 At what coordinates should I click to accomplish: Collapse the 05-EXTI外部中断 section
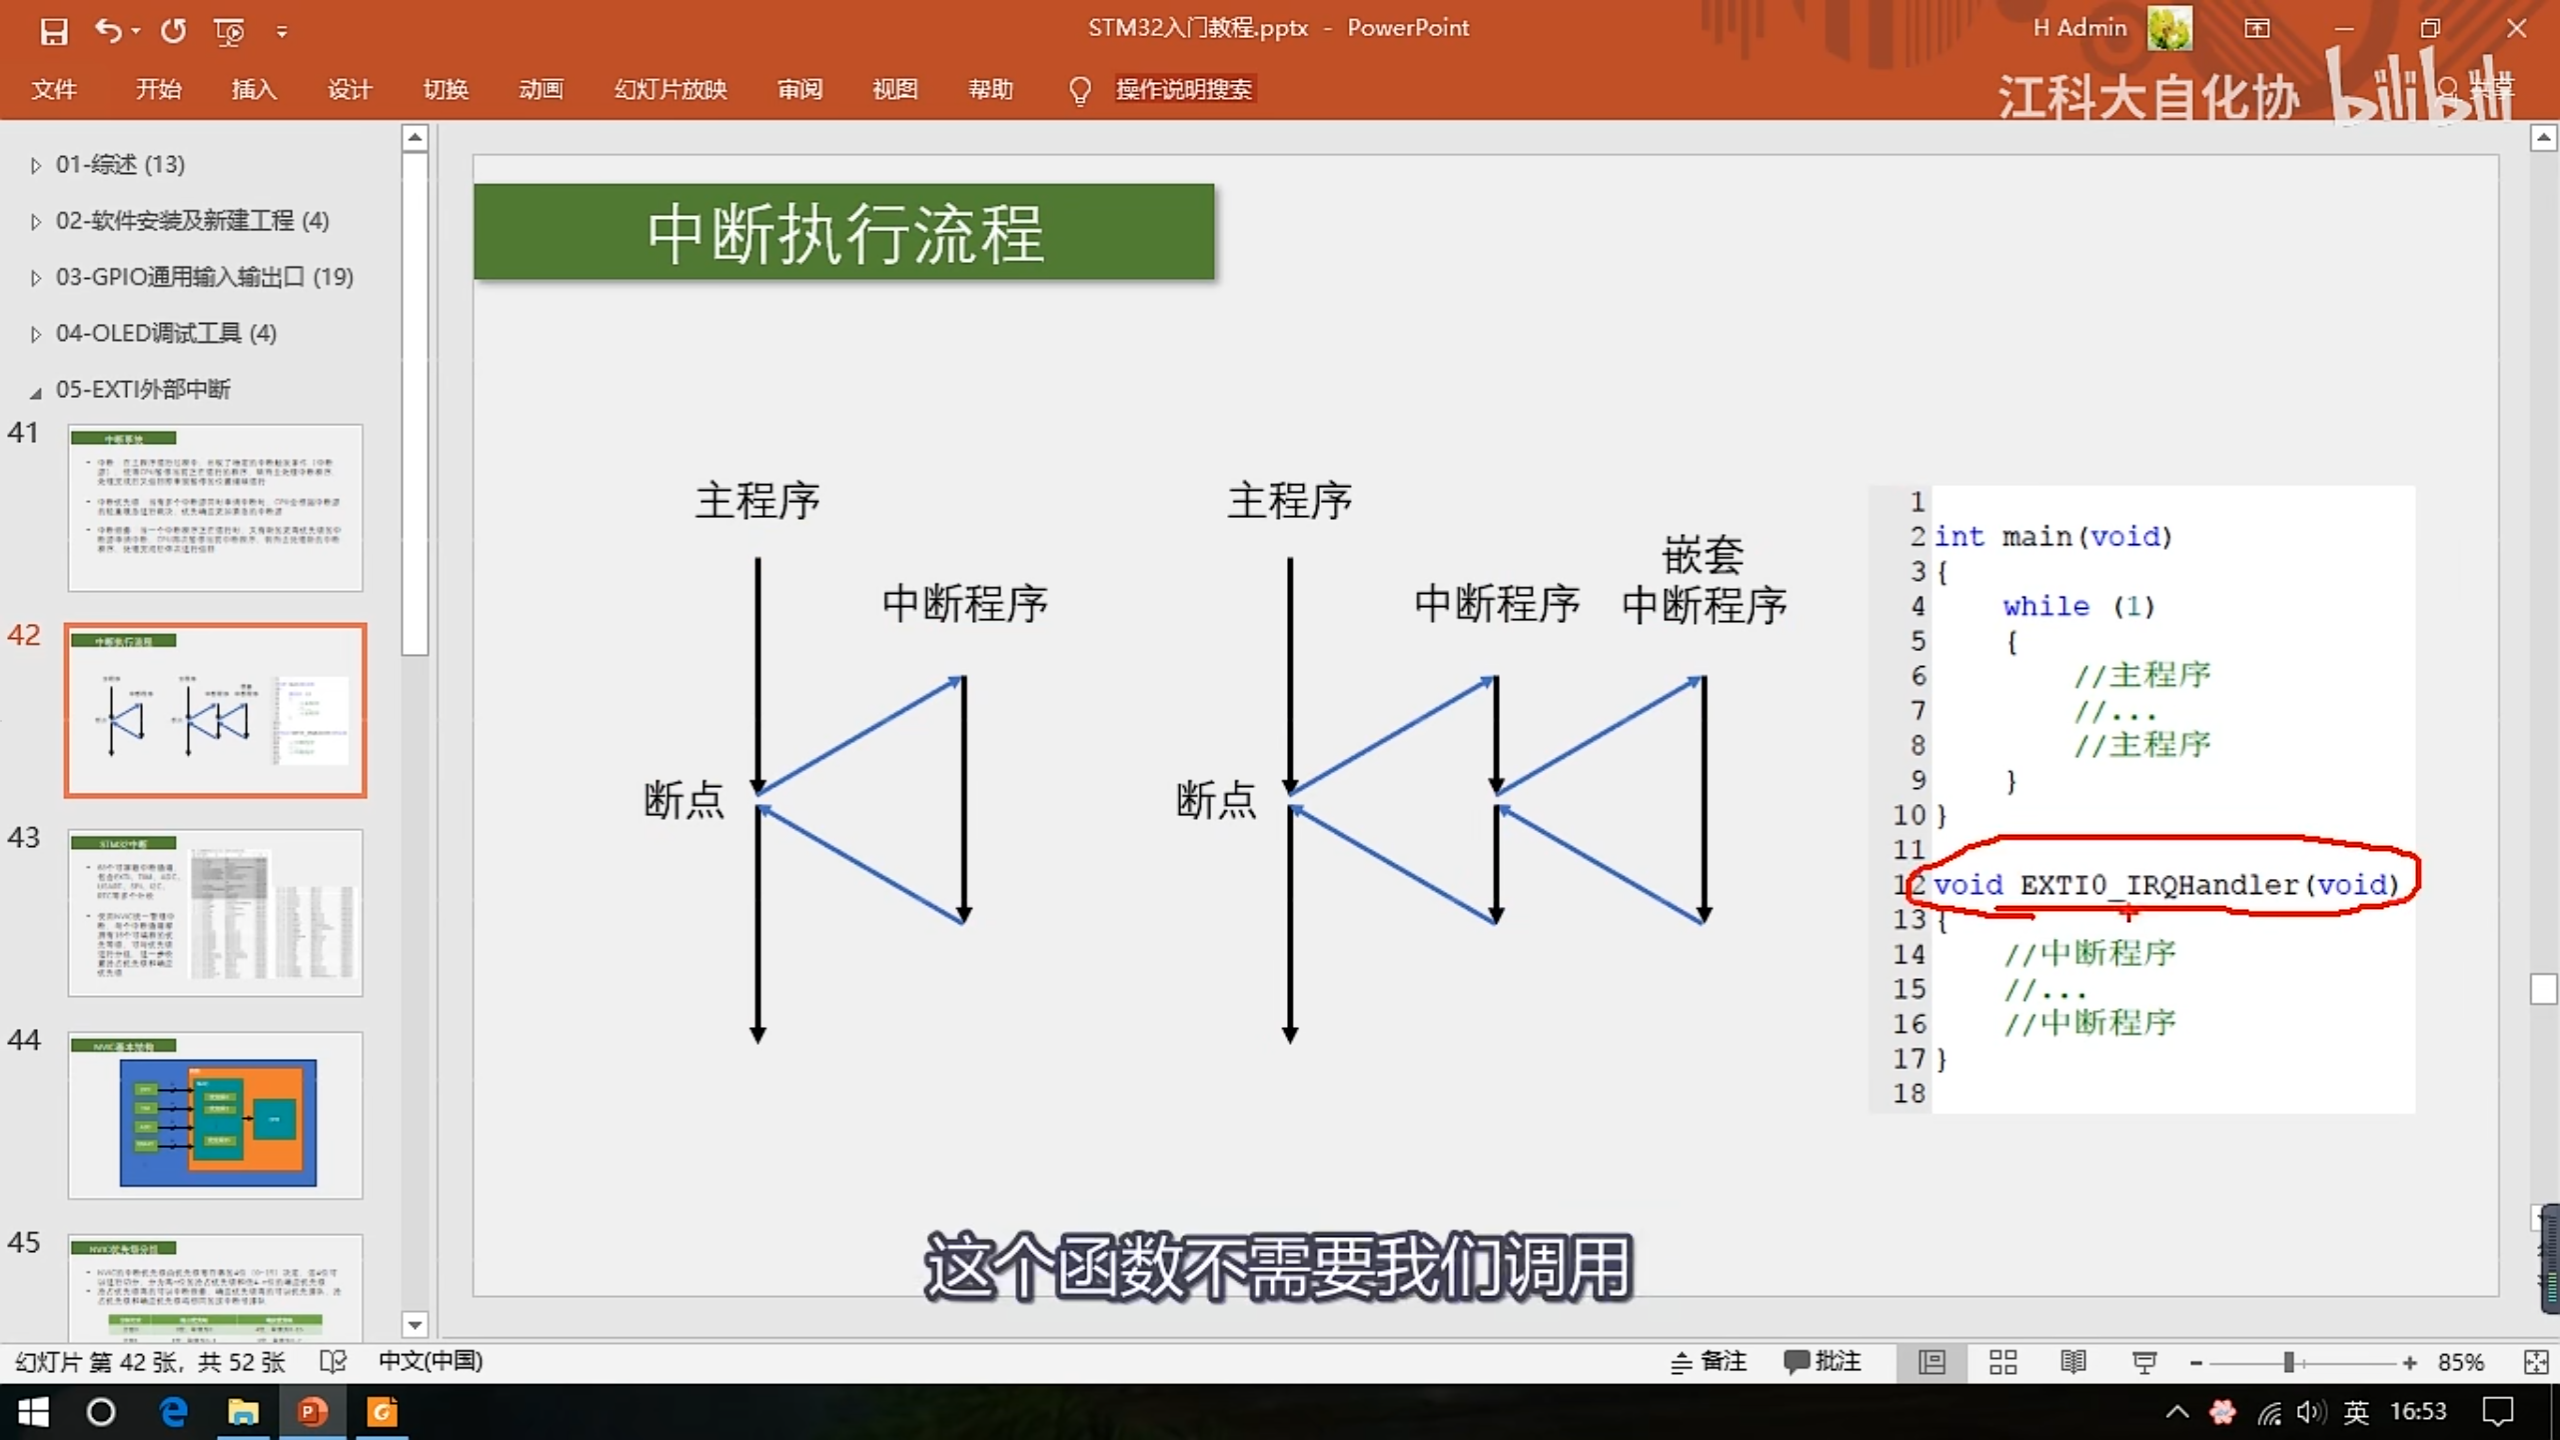(x=36, y=391)
